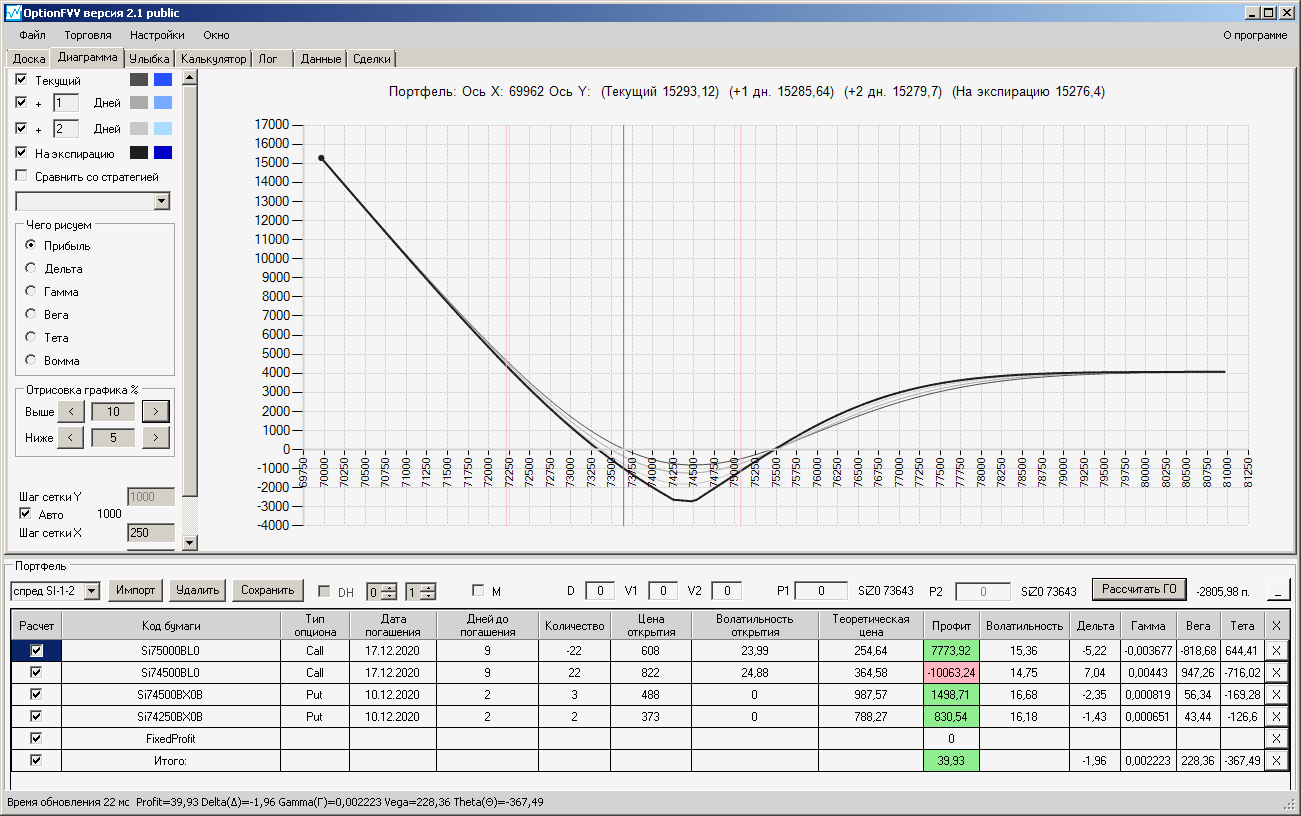Toggle the Текущий curve checkbox
The height and width of the screenshot is (816, 1301).
click(21, 79)
